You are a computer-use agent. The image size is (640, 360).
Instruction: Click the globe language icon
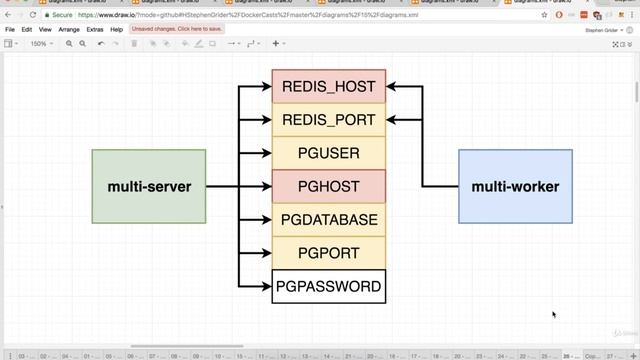[630, 30]
